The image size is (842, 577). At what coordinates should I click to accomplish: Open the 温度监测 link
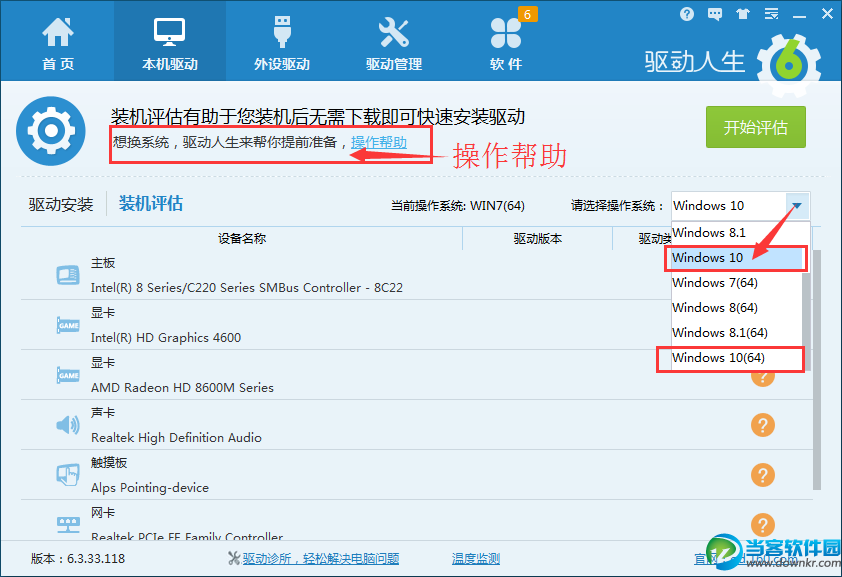pyautogui.click(x=476, y=559)
